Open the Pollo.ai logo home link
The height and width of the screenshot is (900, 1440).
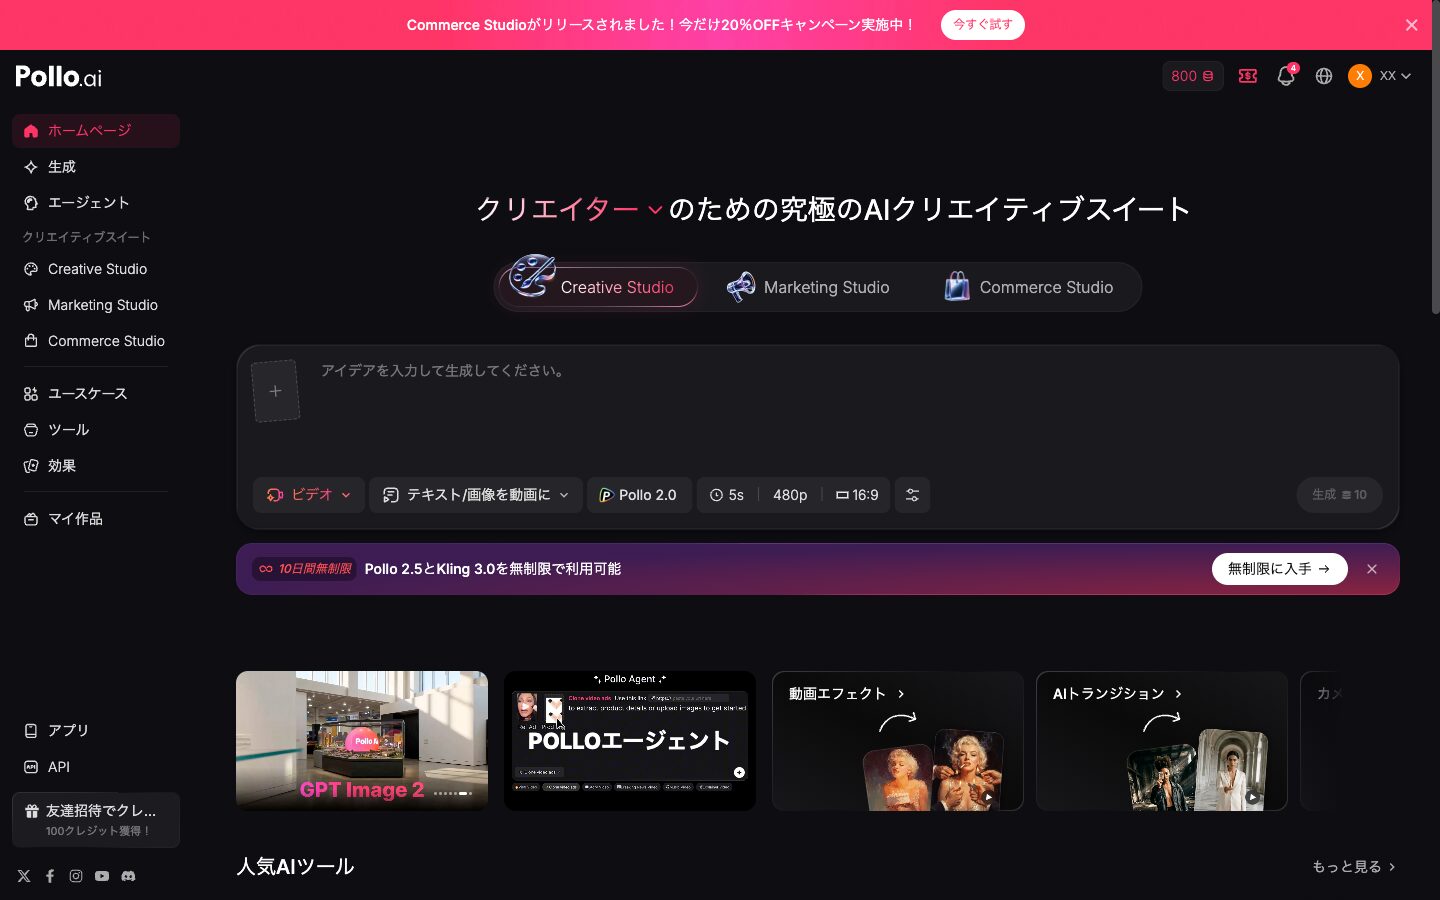[58, 77]
